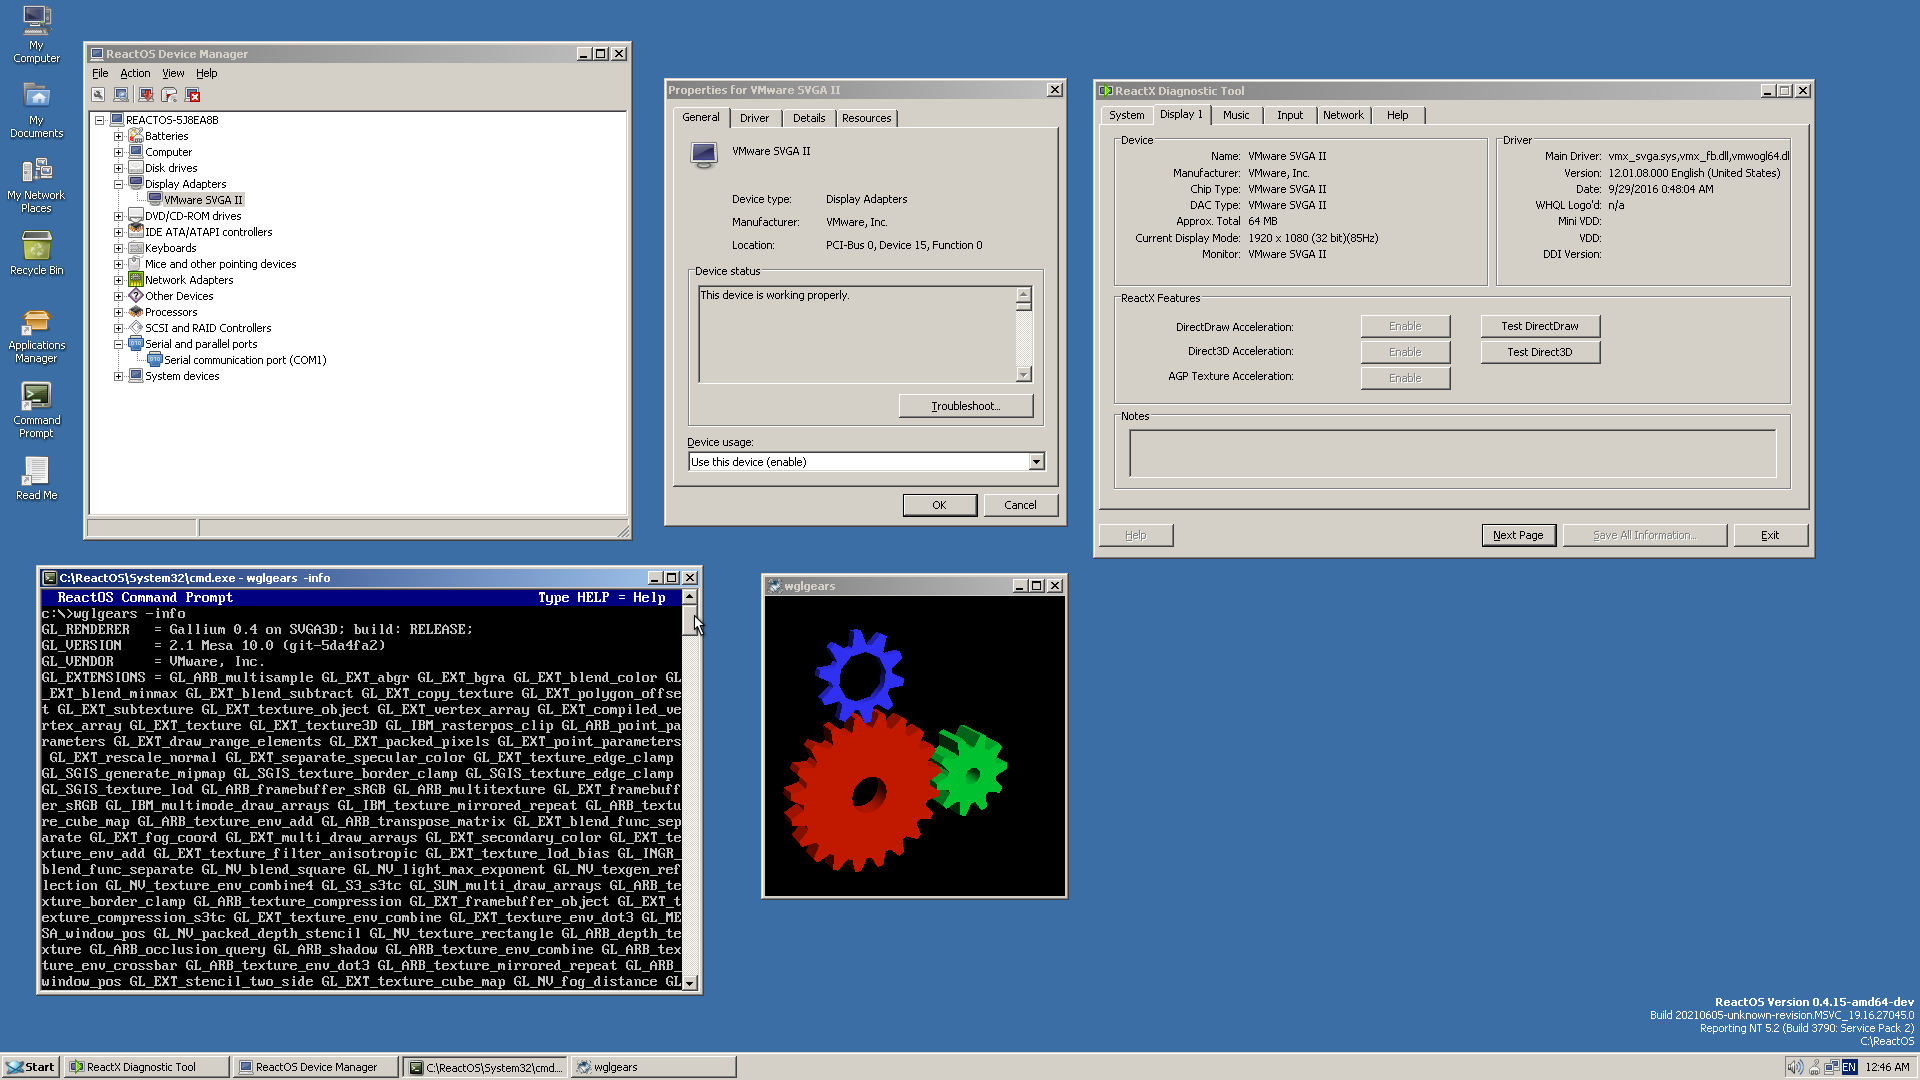Screen dimensions: 1920x1080
Task: Switch to the Driver tab in Properties
Action: click(x=755, y=117)
